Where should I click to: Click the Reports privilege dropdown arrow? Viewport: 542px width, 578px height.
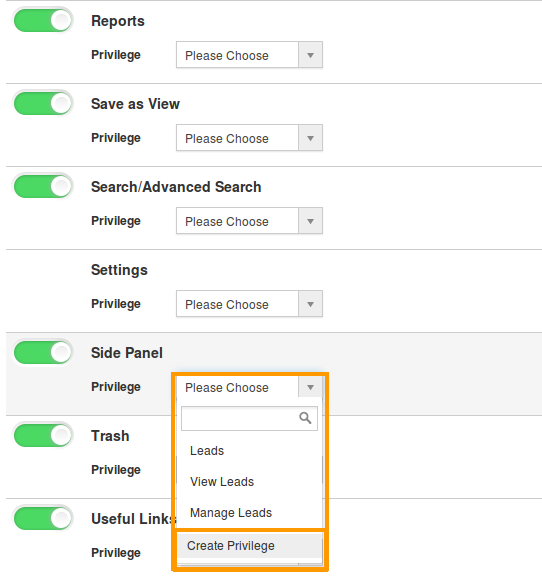[310, 55]
